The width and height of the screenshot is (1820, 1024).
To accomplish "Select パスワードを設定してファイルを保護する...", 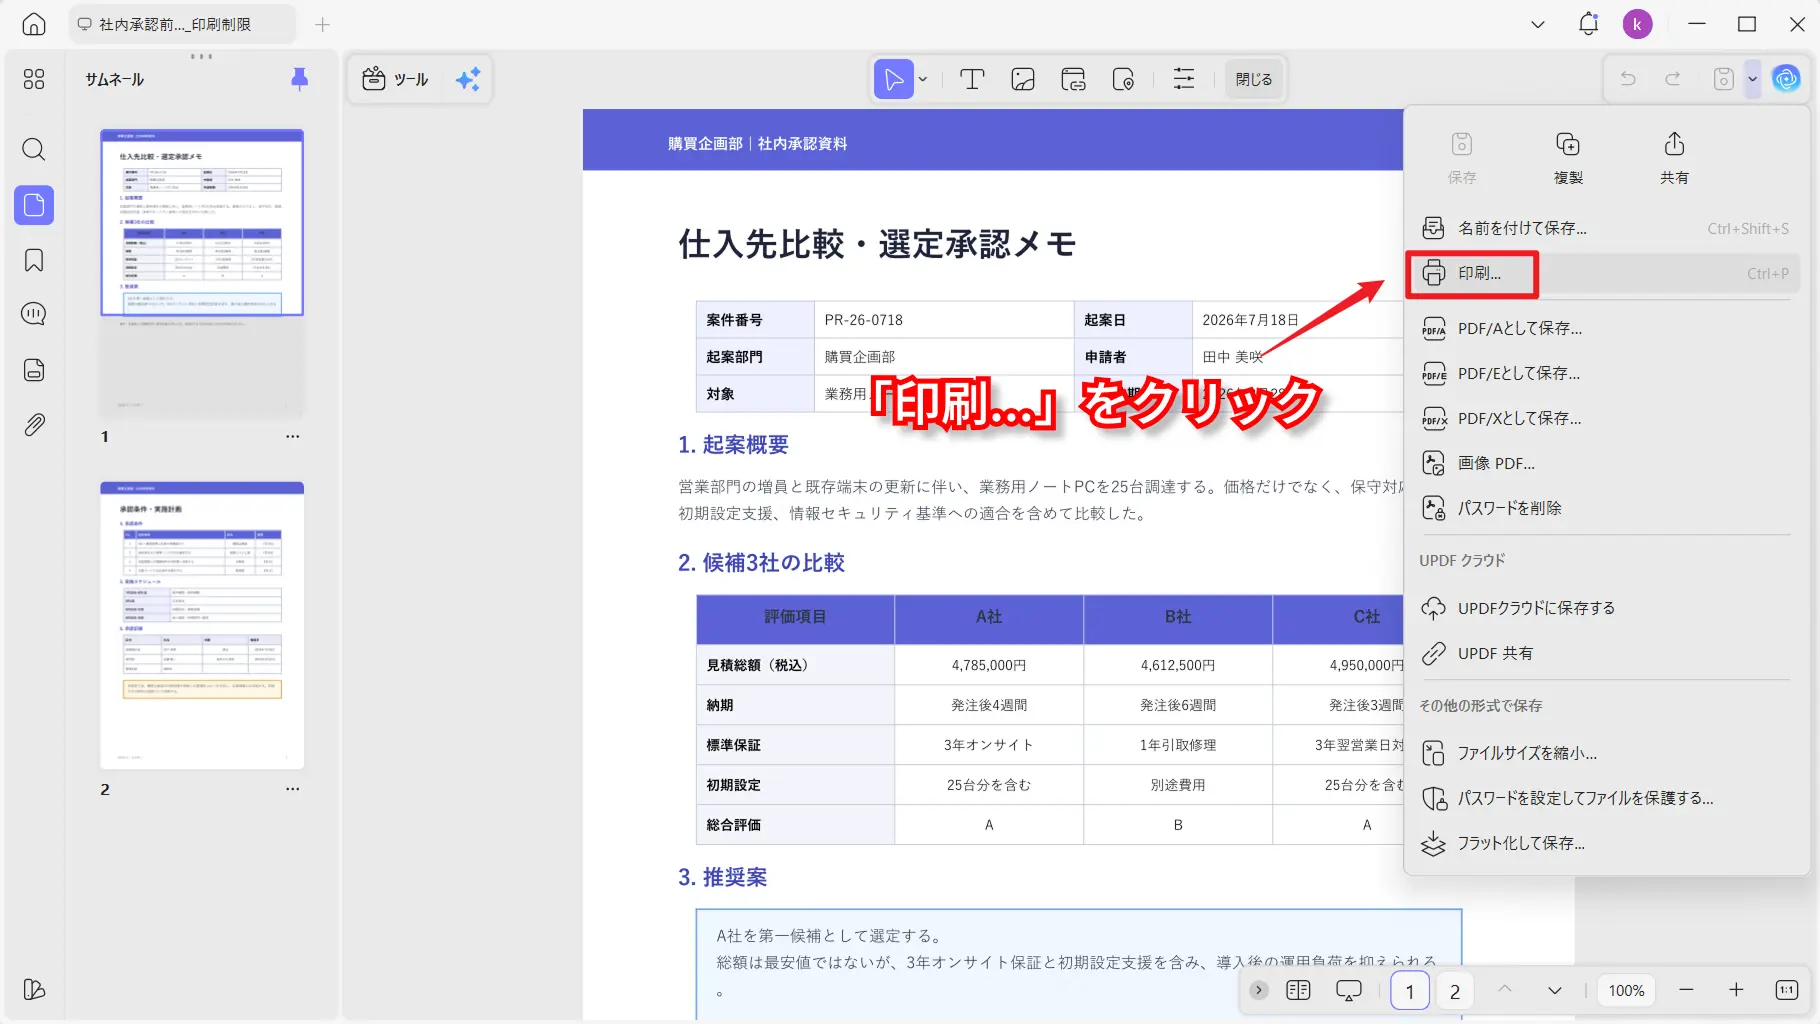I will (x=1606, y=798).
